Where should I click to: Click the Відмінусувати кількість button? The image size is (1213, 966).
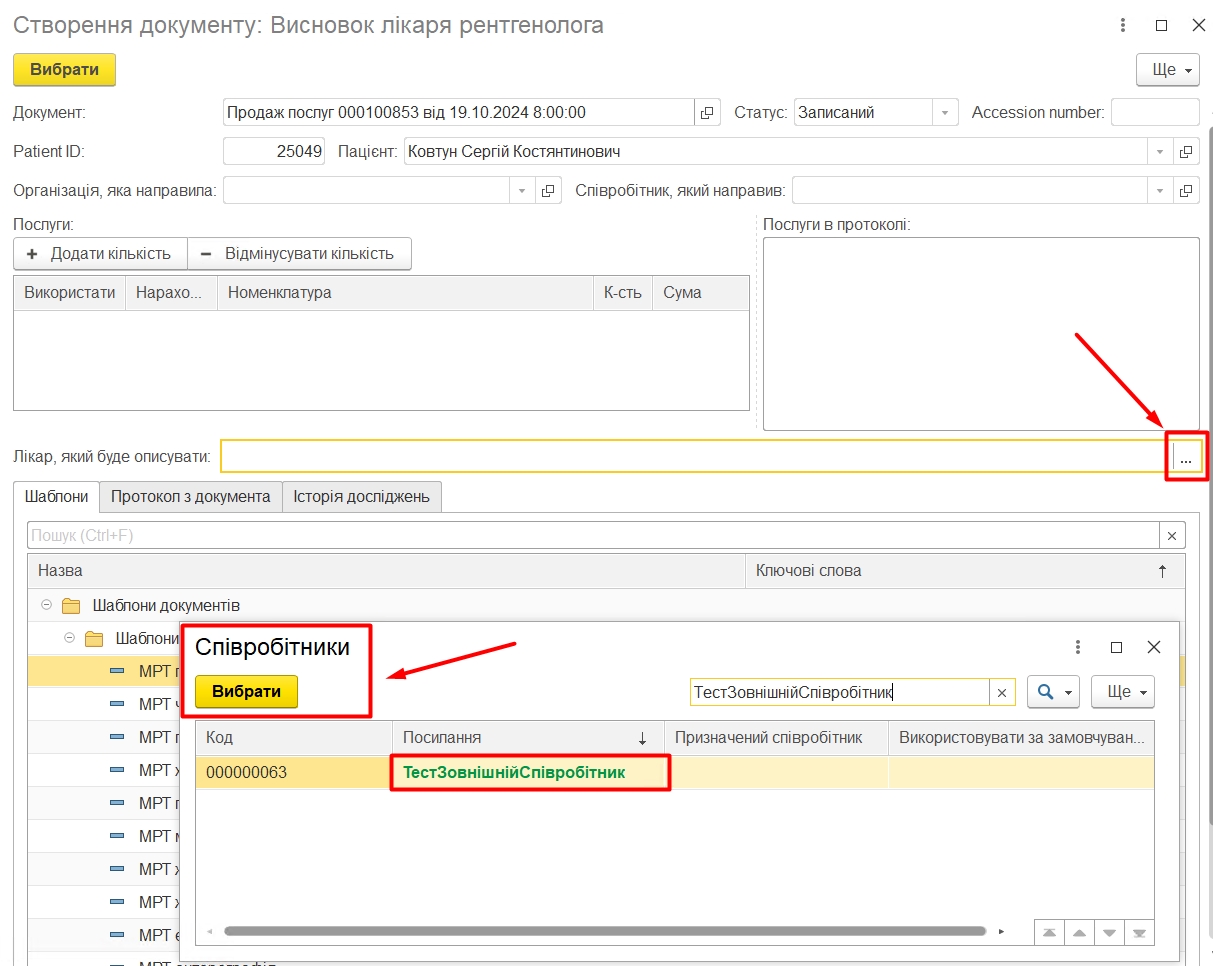coord(299,254)
